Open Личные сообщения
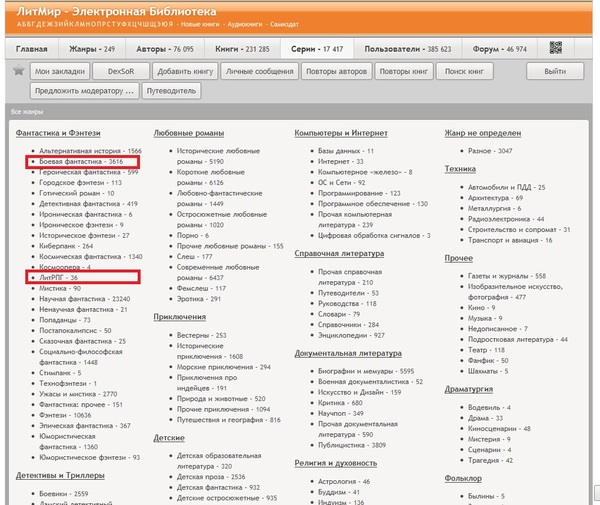Viewport: 600px width, 505px height. click(x=259, y=72)
